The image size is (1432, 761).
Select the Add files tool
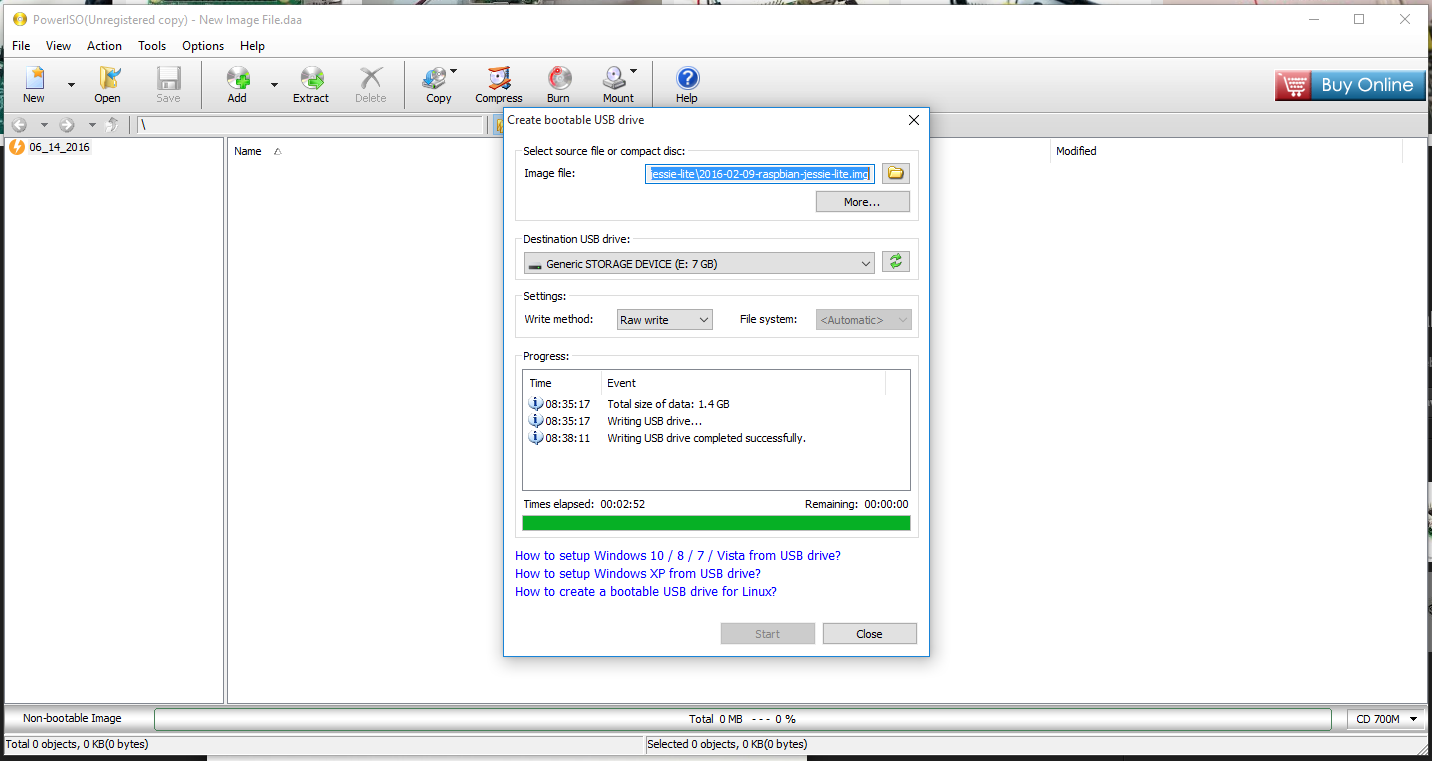coord(237,84)
